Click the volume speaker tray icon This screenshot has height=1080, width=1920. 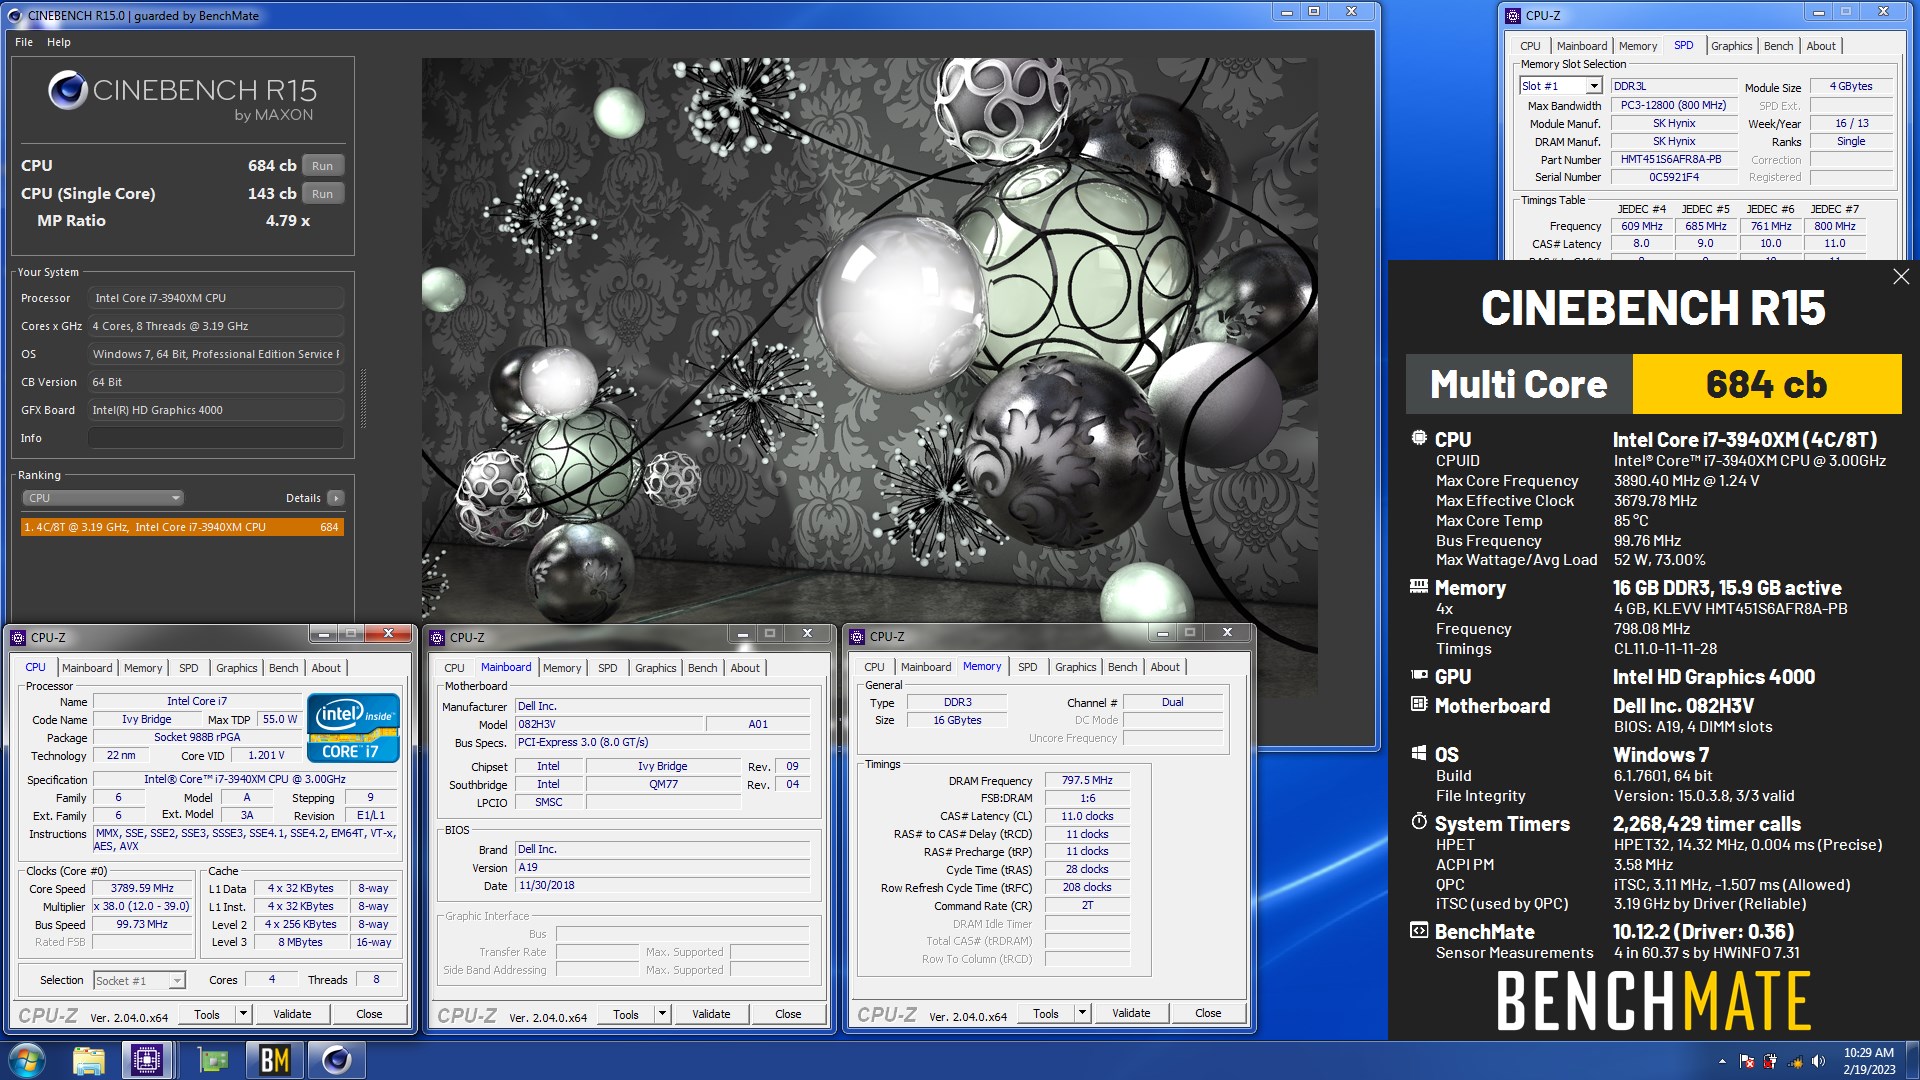coord(1818,1061)
